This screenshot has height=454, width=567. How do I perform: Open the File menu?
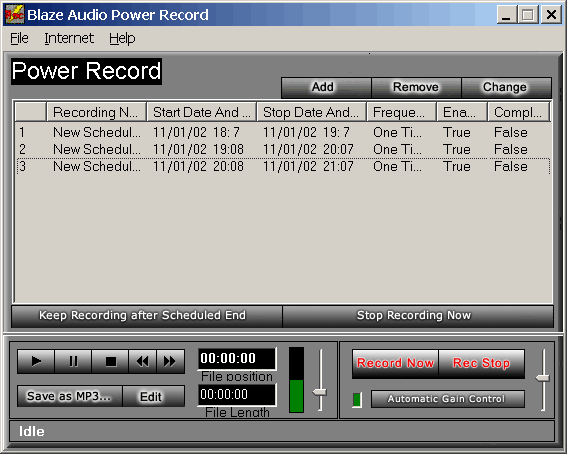click(x=19, y=38)
